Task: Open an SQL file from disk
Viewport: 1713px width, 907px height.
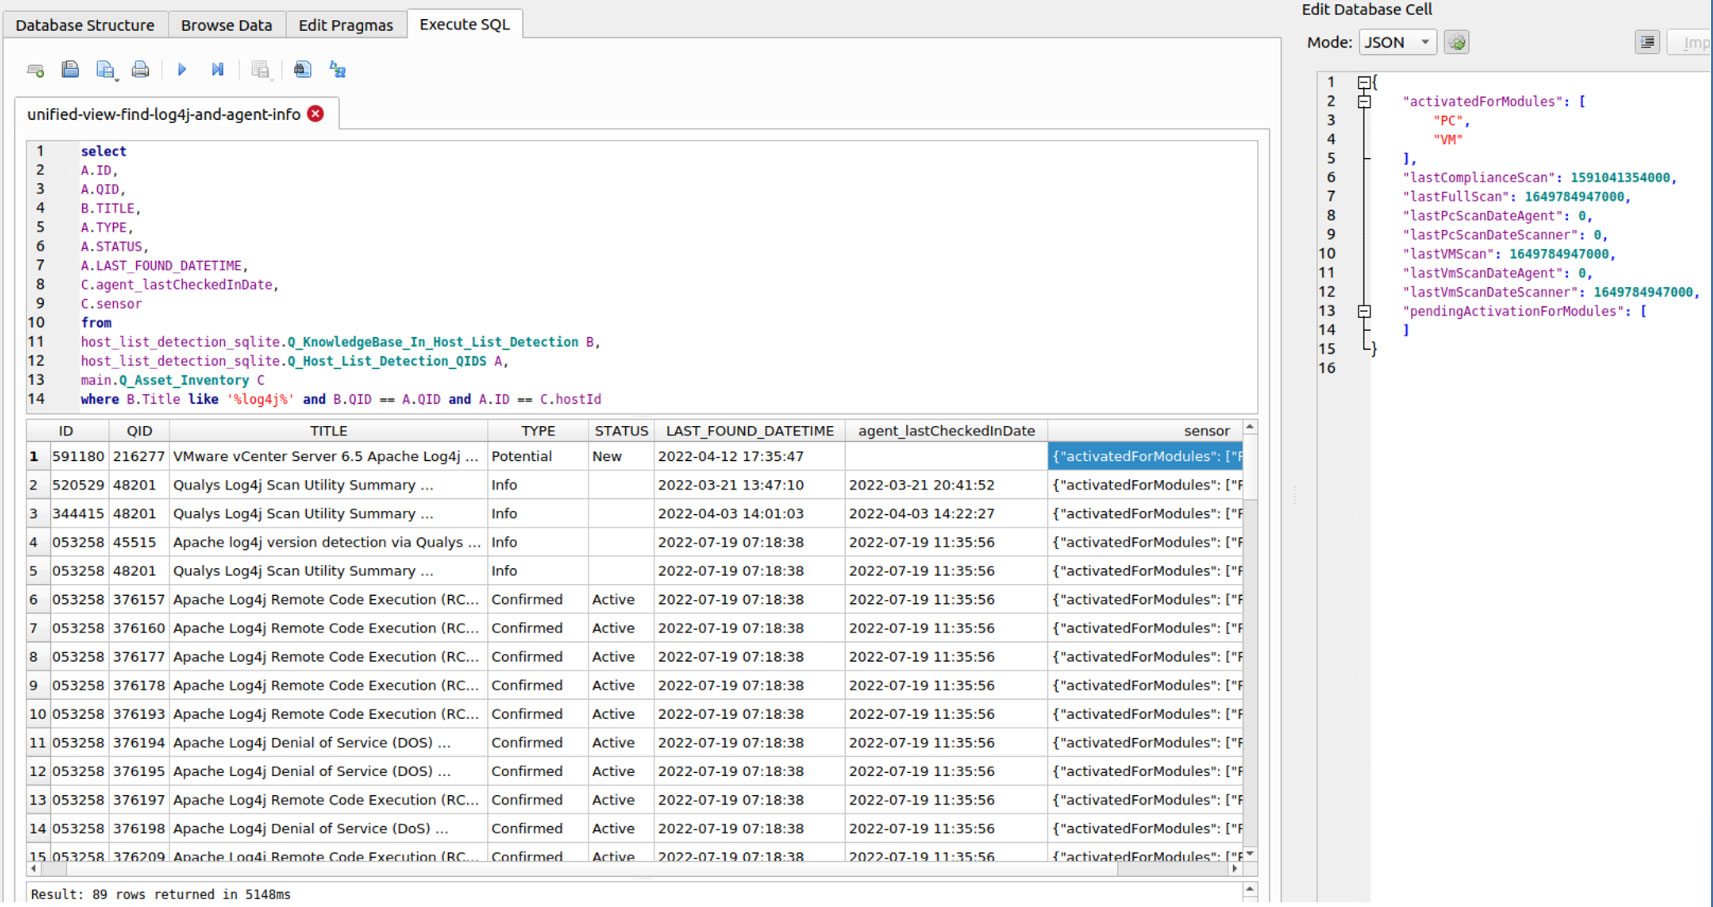Action: (x=70, y=69)
